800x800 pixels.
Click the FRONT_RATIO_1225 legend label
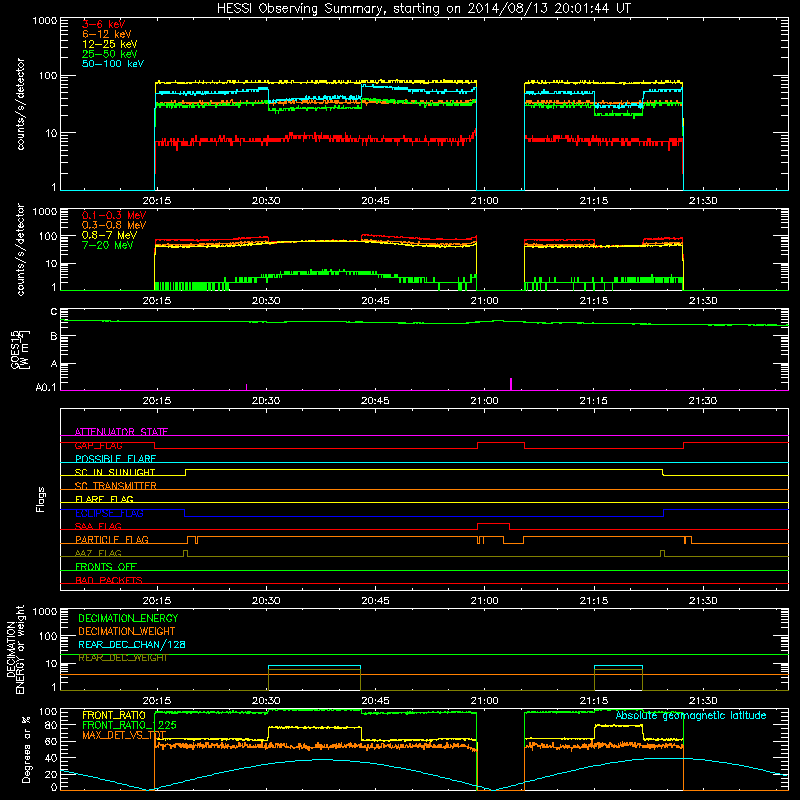pos(129,725)
